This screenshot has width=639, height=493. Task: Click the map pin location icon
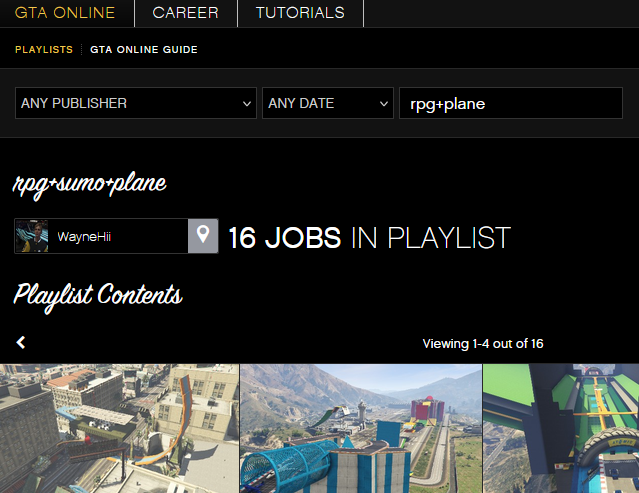[x=203, y=236]
